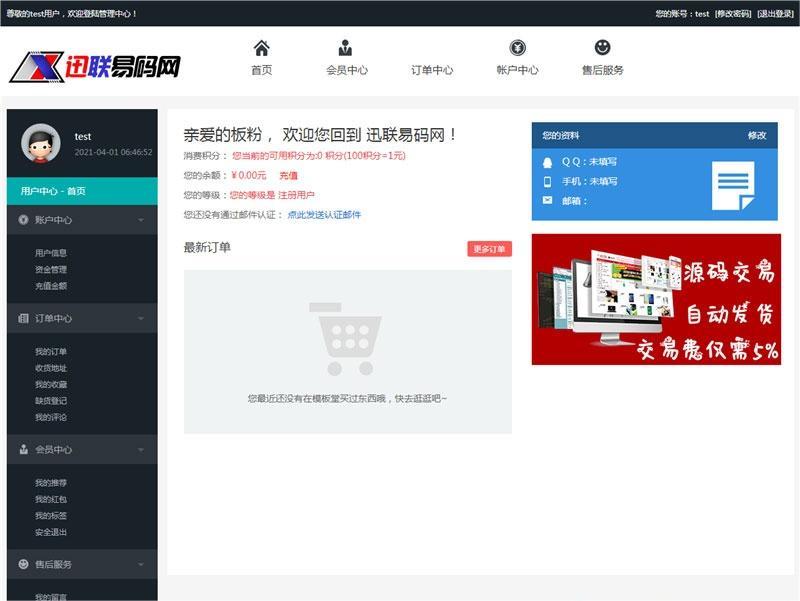Open 帐户中心 via its top navigation icon
800x601 pixels.
pos(518,47)
